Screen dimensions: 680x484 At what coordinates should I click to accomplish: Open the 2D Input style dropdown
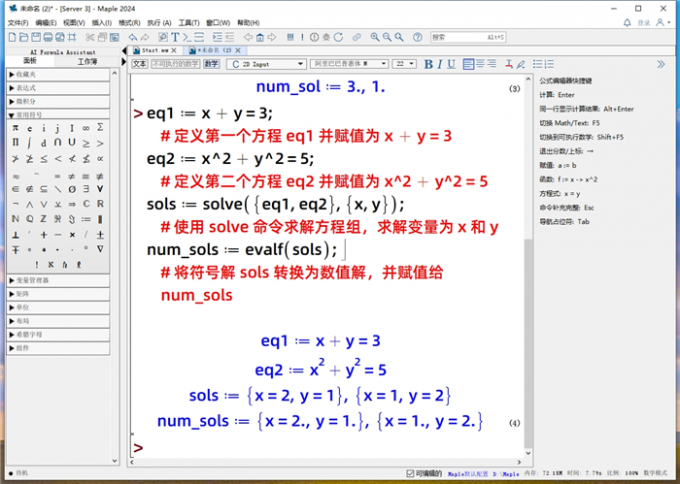(x=266, y=64)
